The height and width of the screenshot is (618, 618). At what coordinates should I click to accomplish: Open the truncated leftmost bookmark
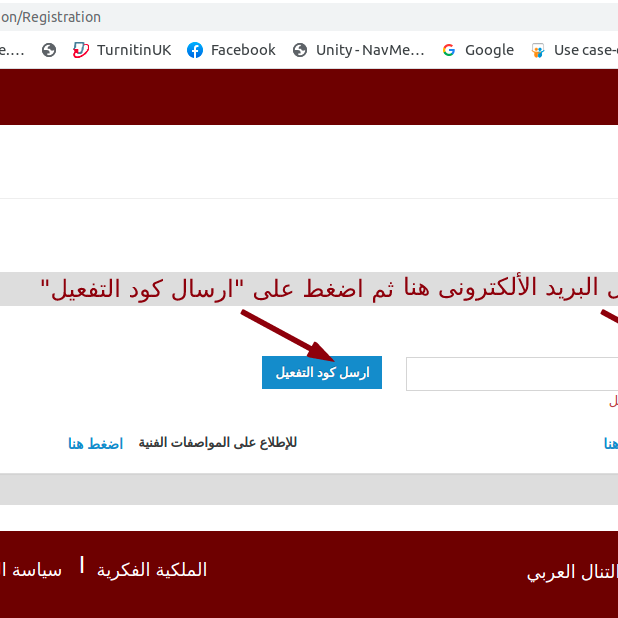12,50
